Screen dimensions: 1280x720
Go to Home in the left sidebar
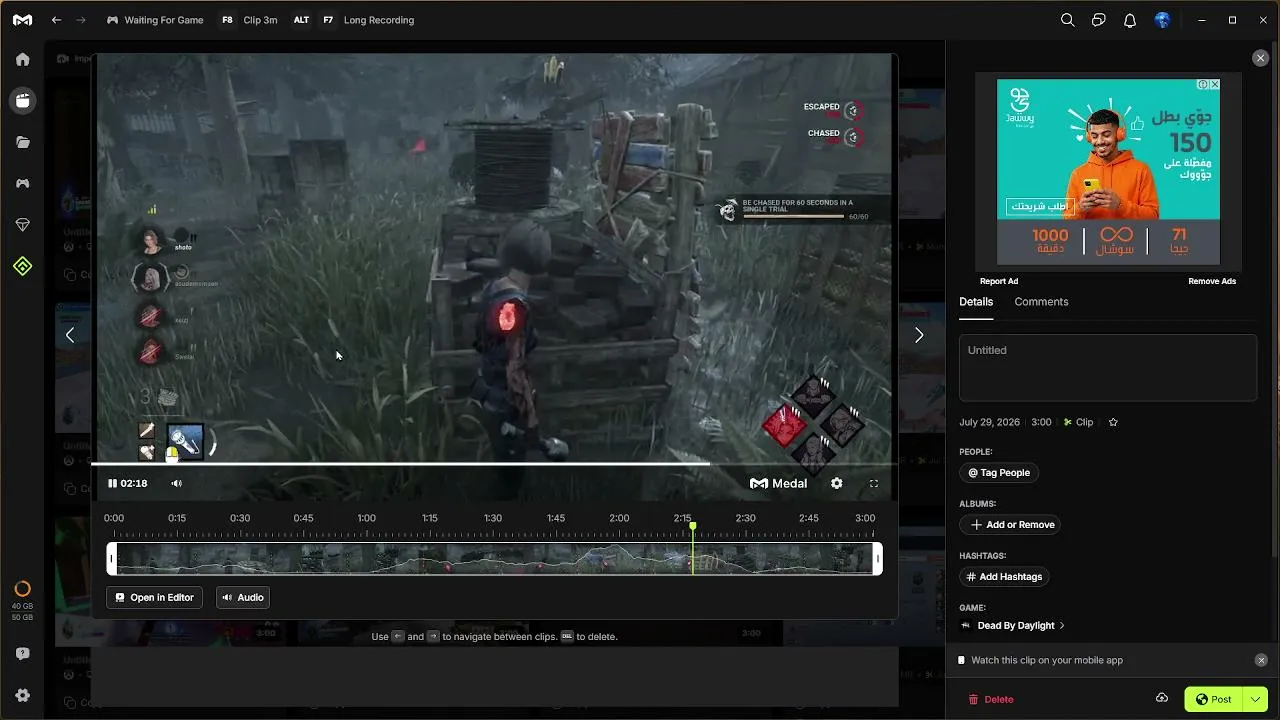coord(22,59)
